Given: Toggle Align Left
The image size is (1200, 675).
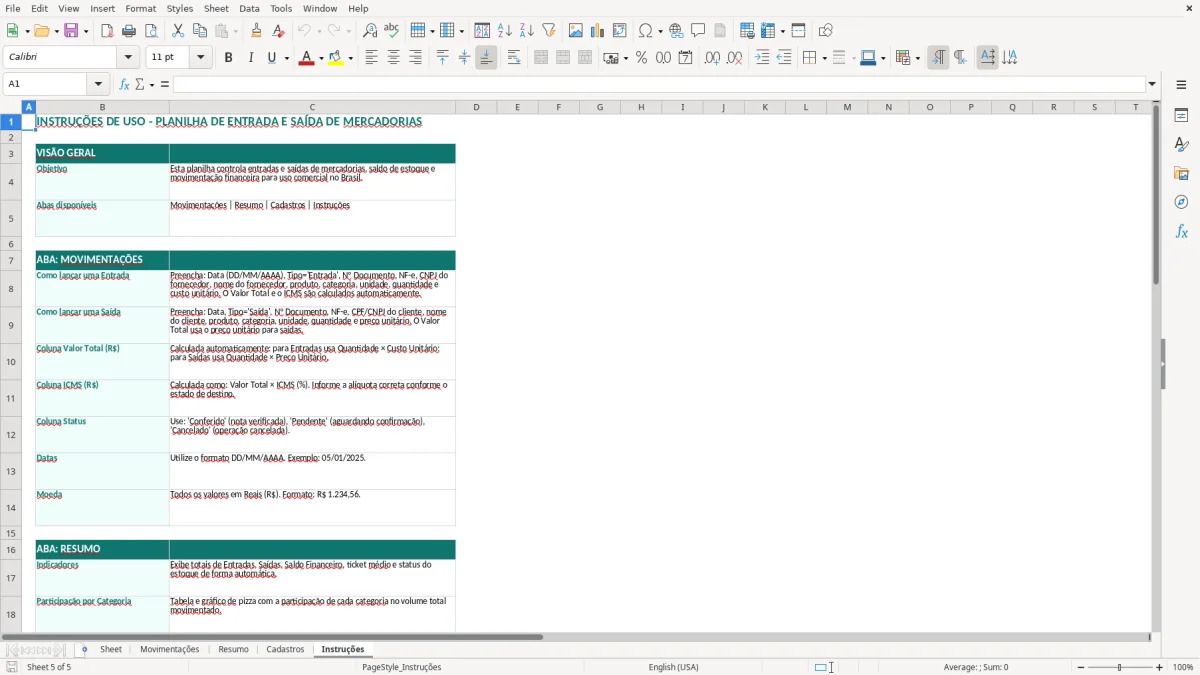Looking at the screenshot, I should (372, 58).
